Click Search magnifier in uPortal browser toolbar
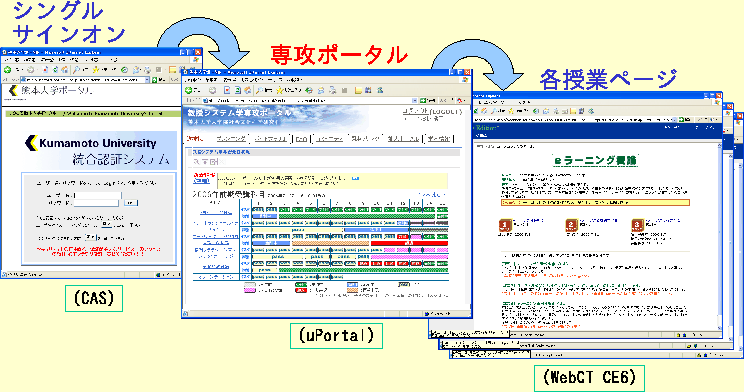The width and height of the screenshot is (744, 392). [260, 90]
